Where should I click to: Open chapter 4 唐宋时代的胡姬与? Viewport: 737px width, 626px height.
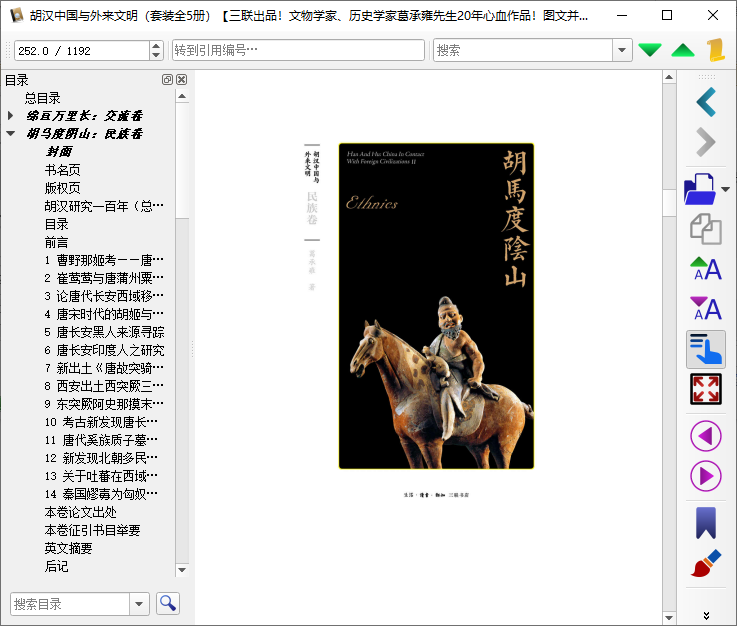coord(104,314)
